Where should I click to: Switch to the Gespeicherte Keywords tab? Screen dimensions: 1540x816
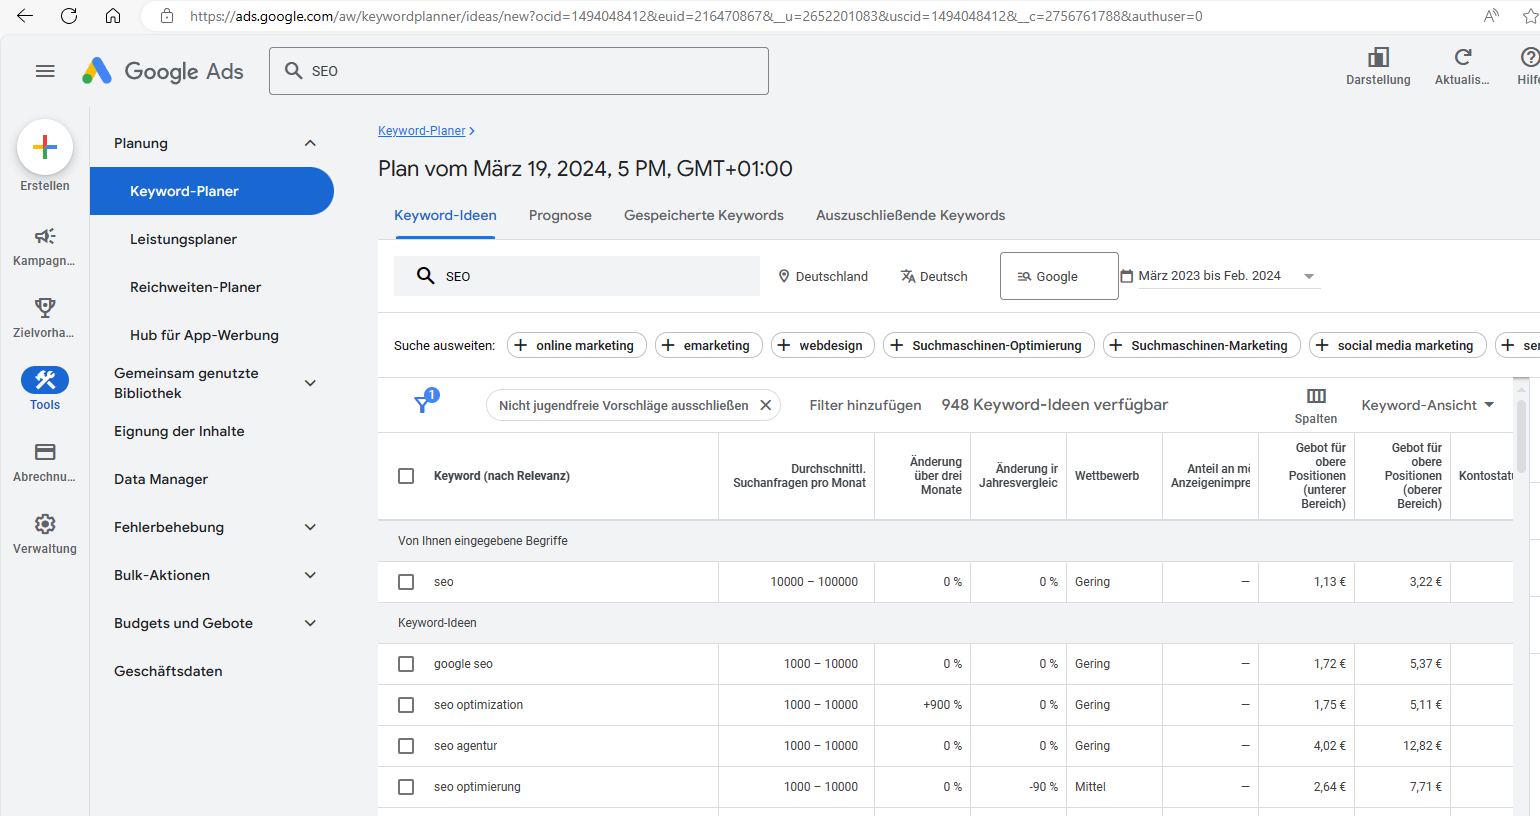point(704,215)
